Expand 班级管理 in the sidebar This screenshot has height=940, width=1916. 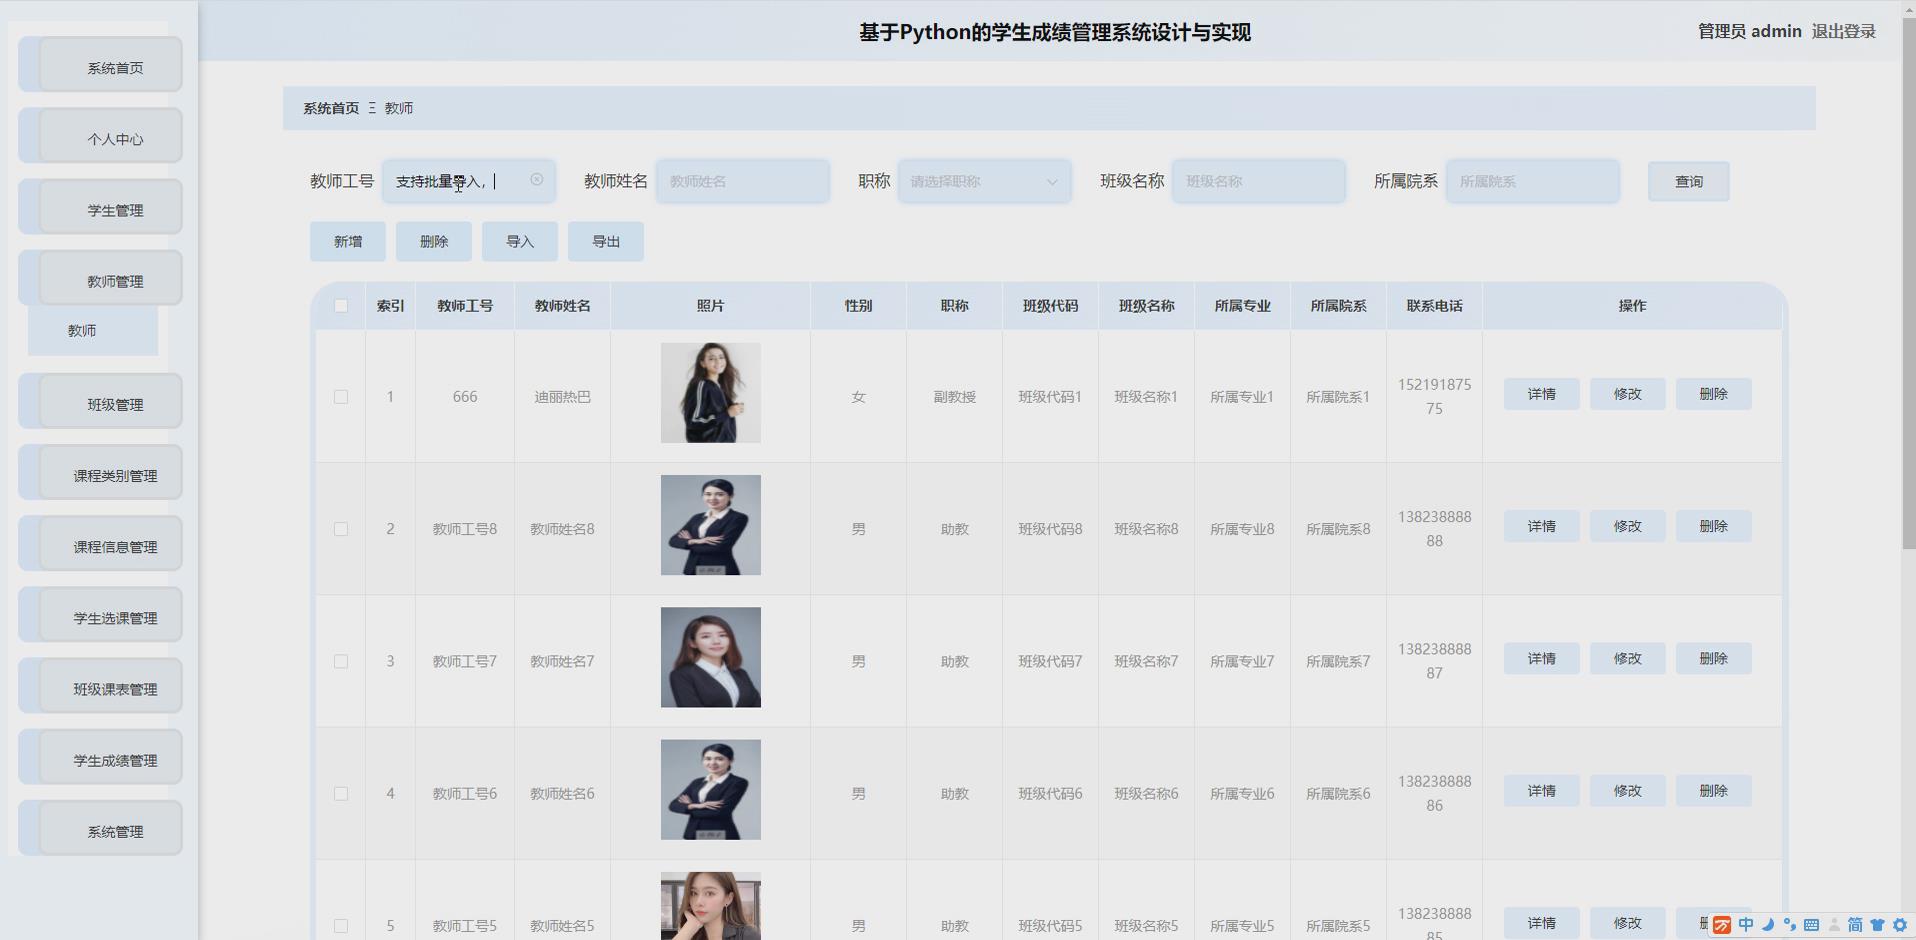click(x=100, y=401)
